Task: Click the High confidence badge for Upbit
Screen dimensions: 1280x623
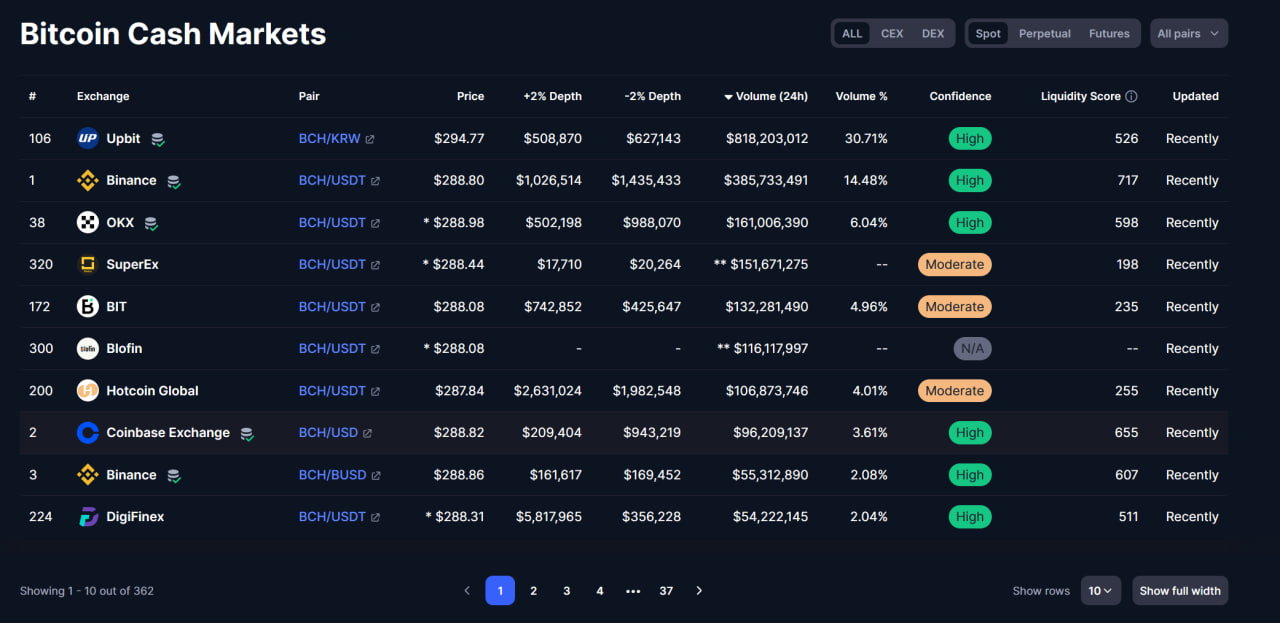Action: coord(970,139)
